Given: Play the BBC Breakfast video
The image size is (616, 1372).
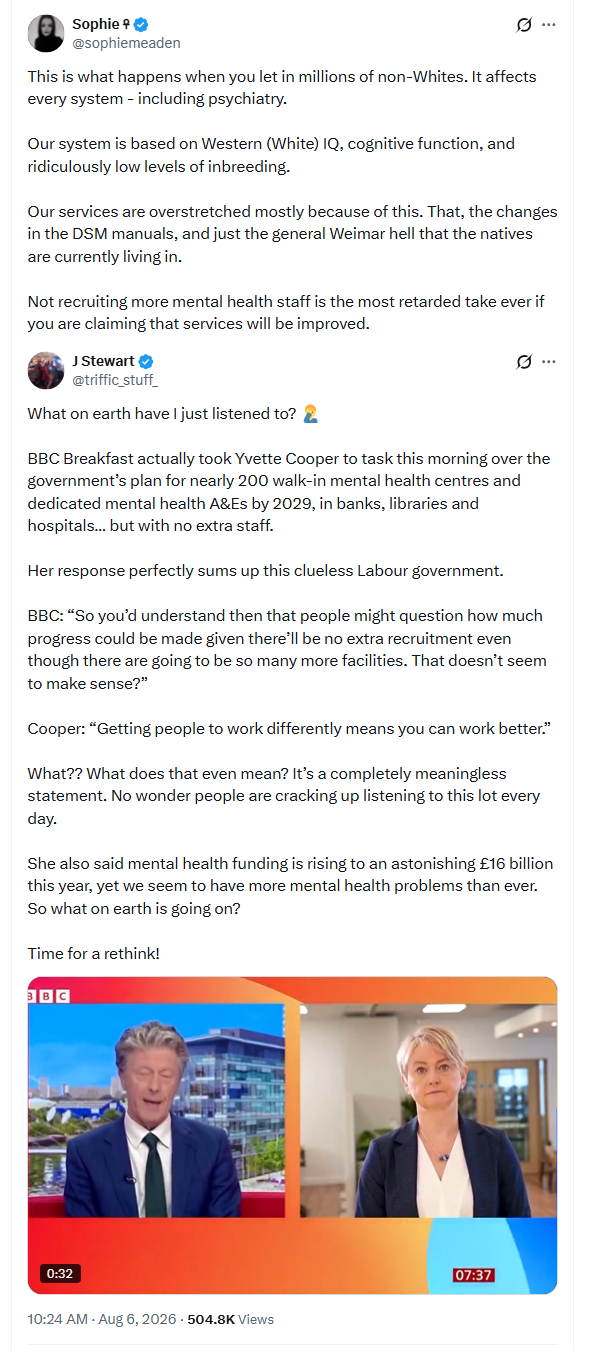Looking at the screenshot, I should click(292, 1135).
